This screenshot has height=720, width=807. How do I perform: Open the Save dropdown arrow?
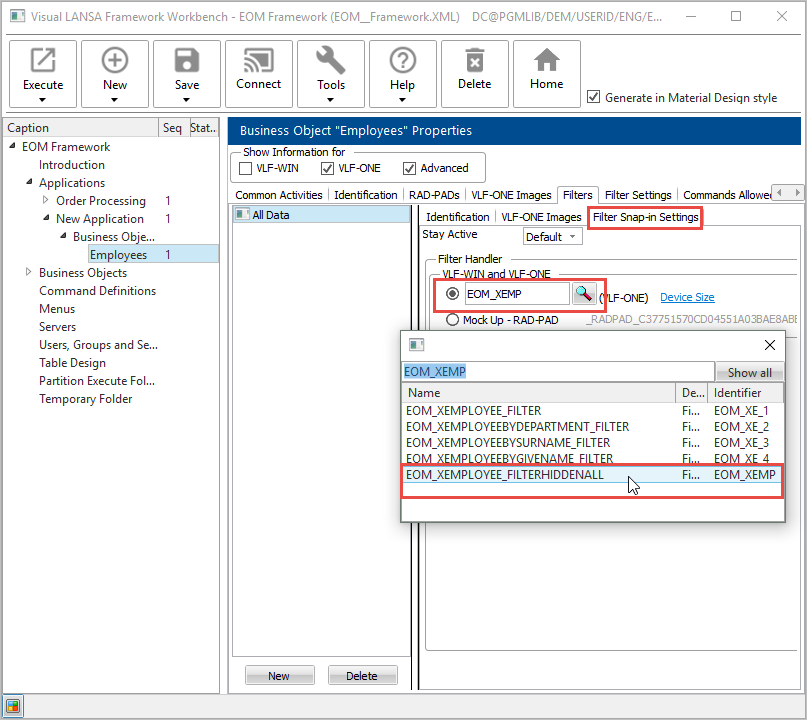[x=187, y=100]
